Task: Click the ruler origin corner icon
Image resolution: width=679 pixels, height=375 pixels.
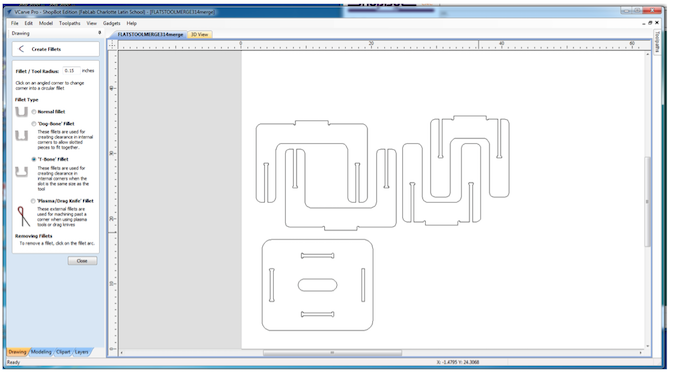Action: [x=112, y=45]
